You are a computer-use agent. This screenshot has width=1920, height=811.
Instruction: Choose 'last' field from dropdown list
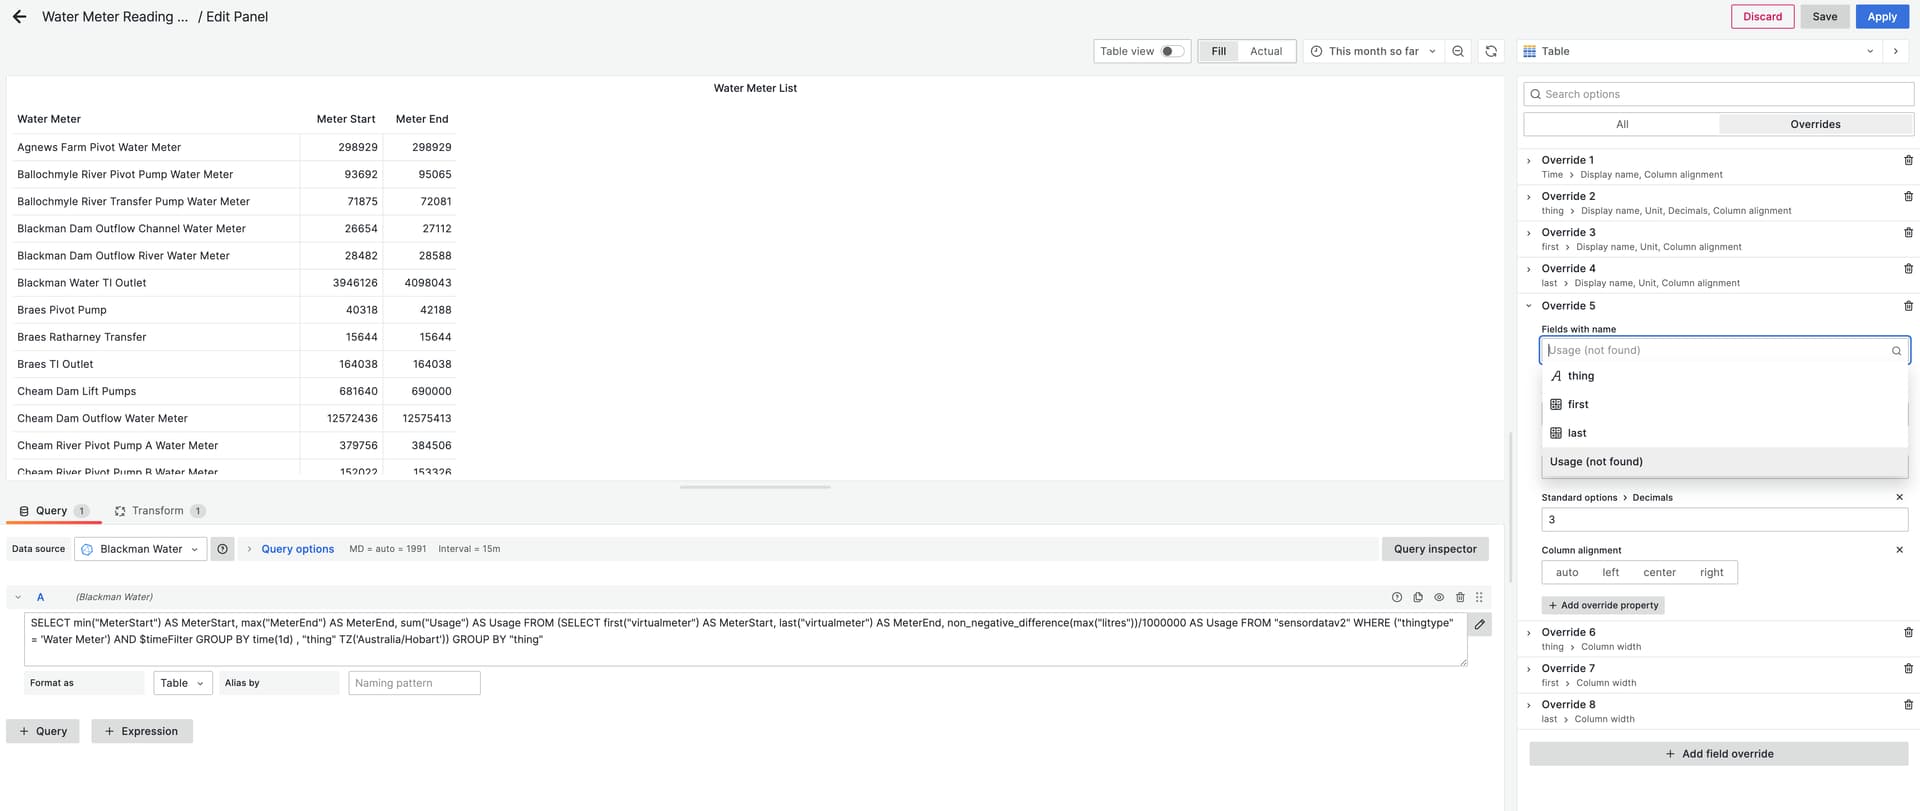coord(1724,433)
